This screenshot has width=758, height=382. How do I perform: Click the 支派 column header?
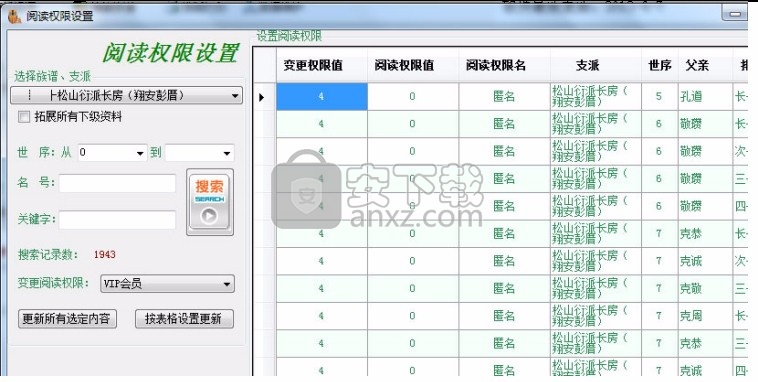click(x=596, y=65)
